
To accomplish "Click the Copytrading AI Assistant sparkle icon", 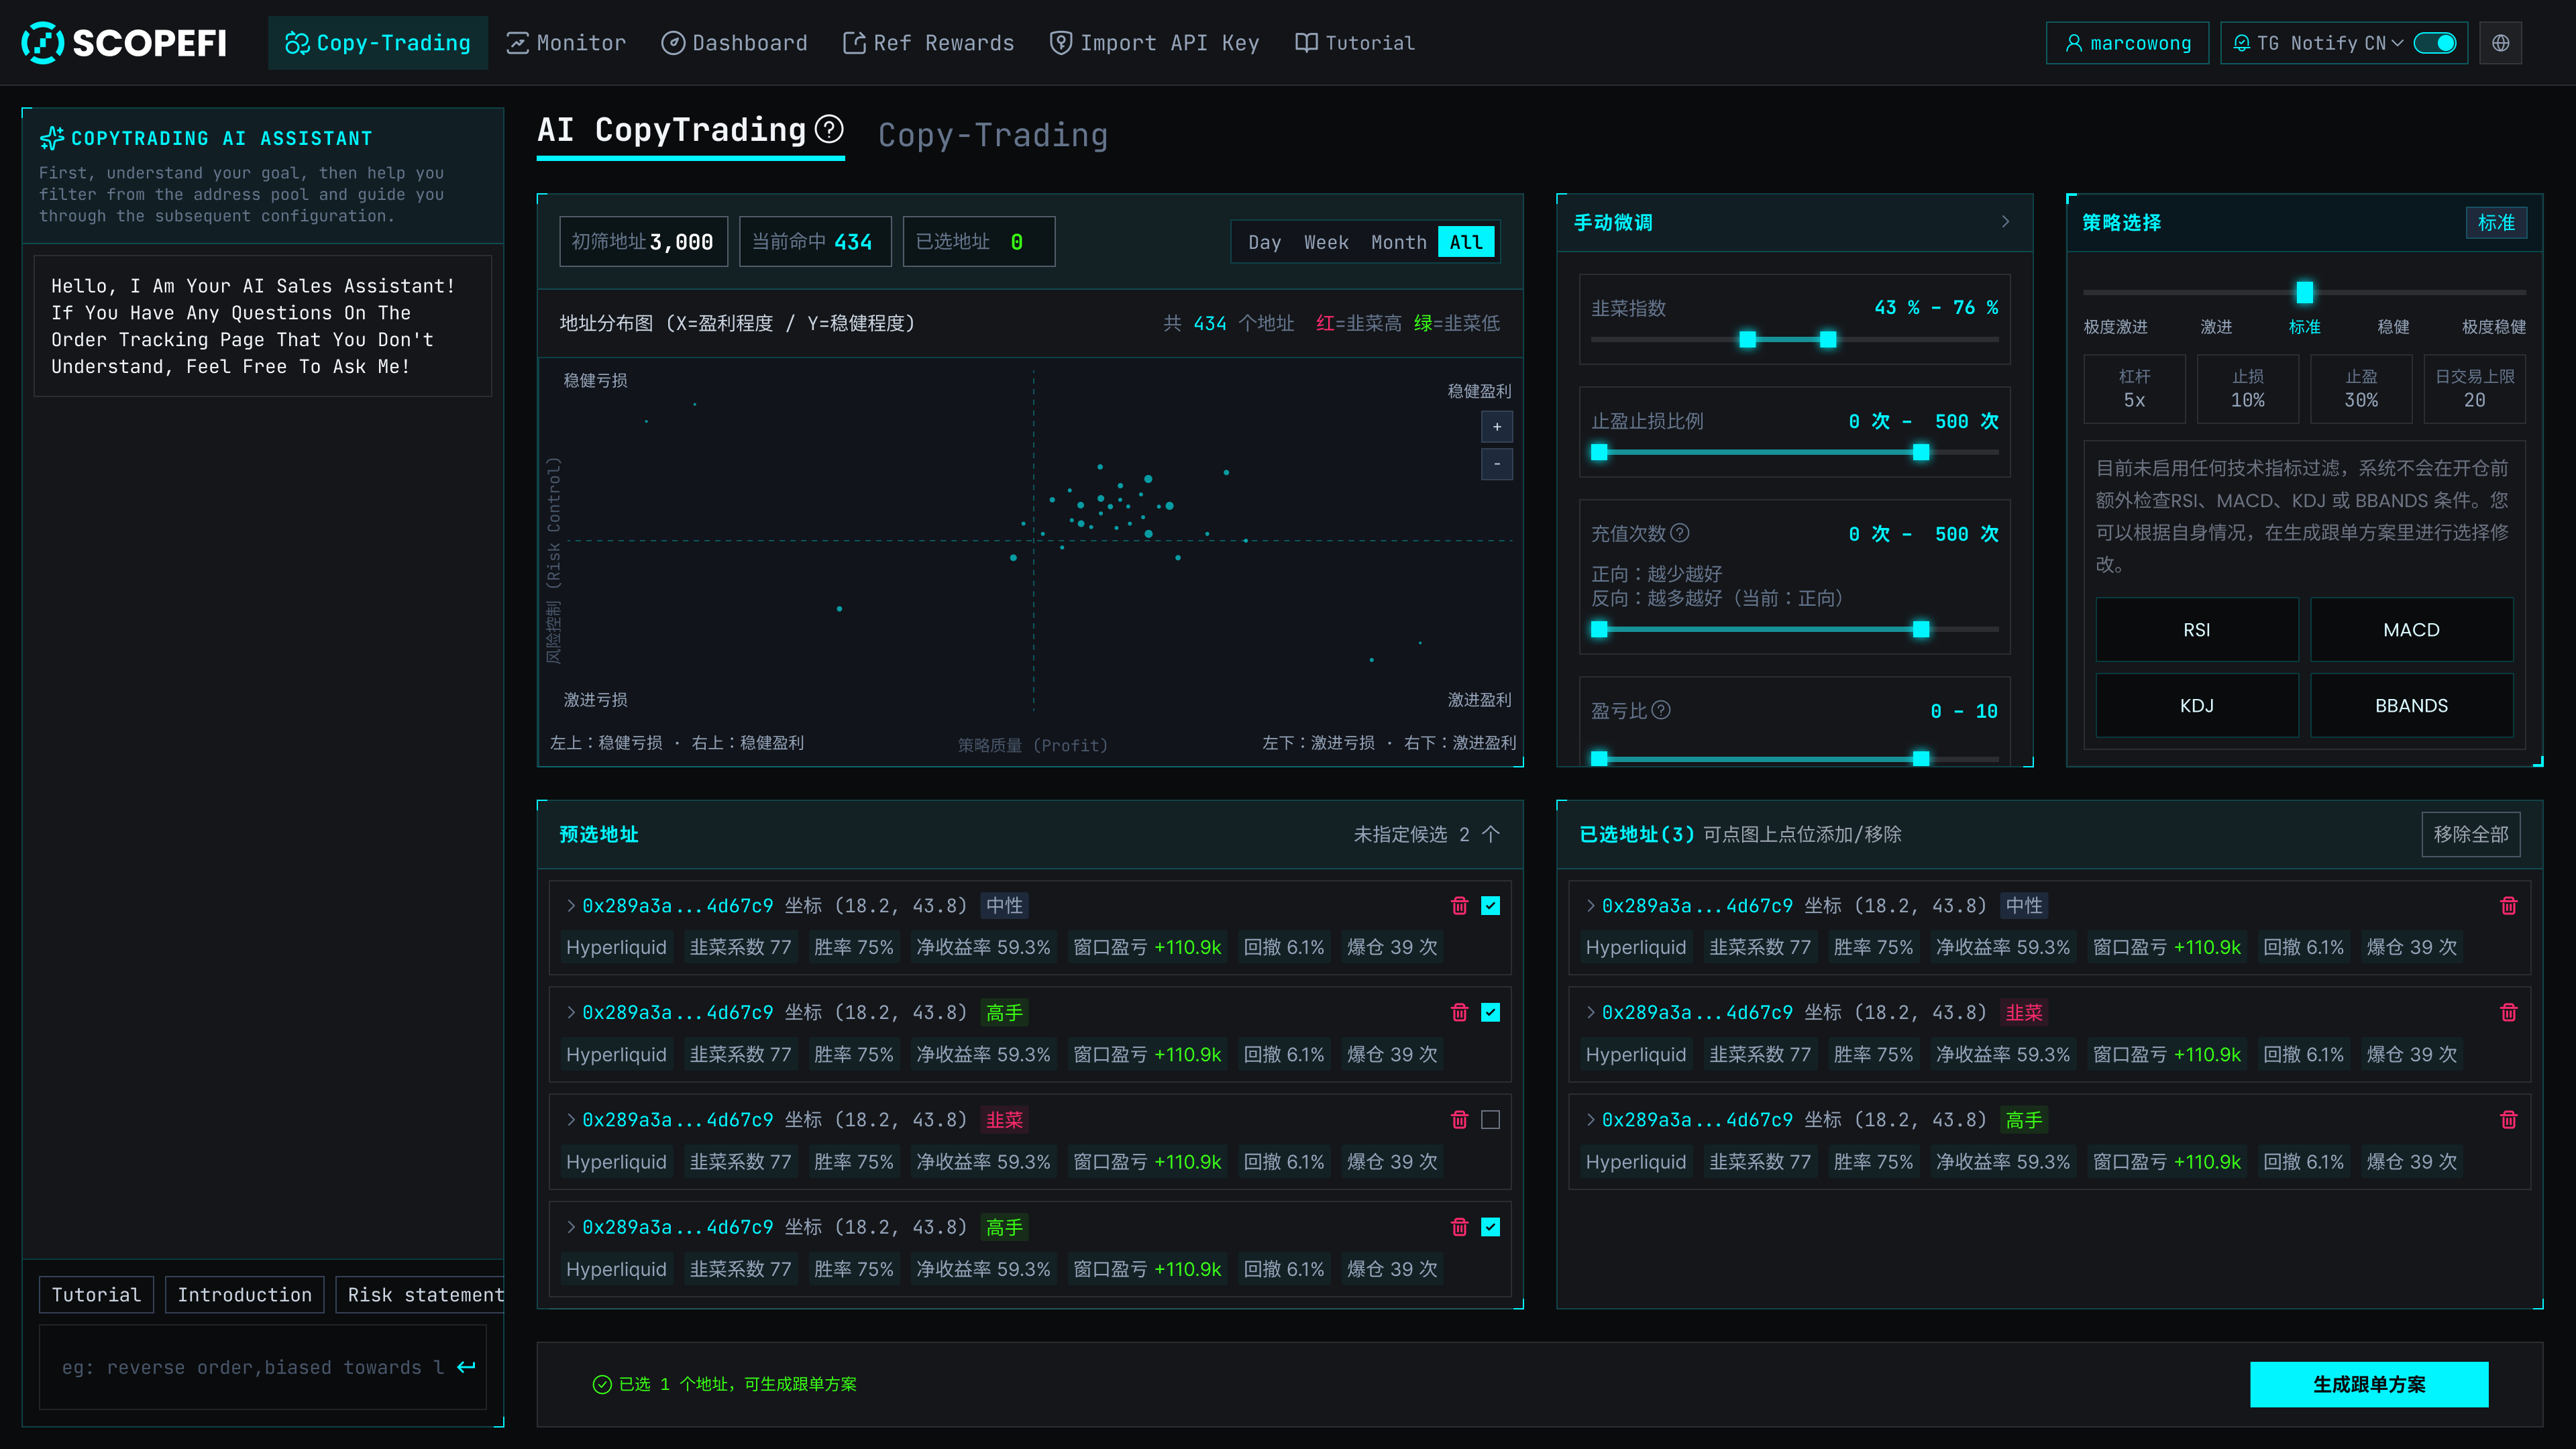I will pyautogui.click(x=52, y=138).
